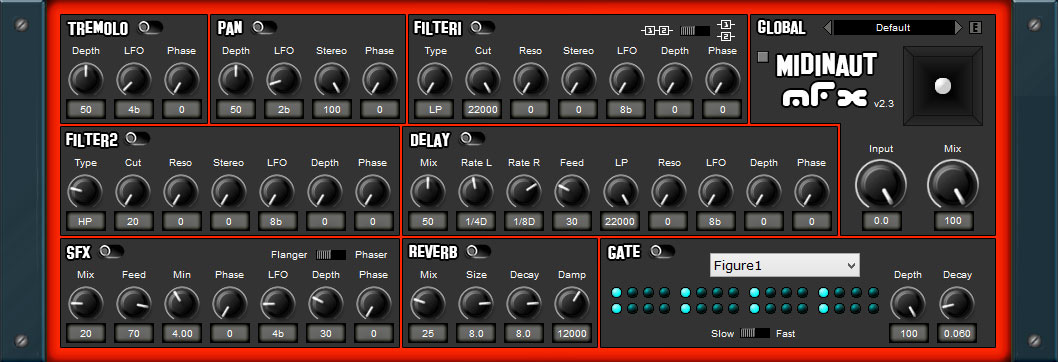This screenshot has height=362, width=1058.
Task: Click the last top-row gate step LED
Action: pos(873,292)
